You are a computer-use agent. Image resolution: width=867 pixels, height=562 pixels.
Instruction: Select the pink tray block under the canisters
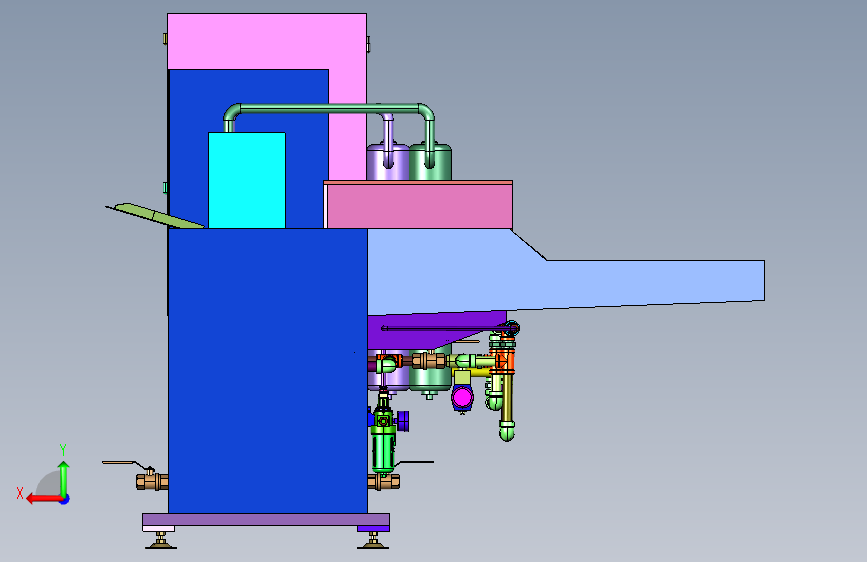pos(419,205)
